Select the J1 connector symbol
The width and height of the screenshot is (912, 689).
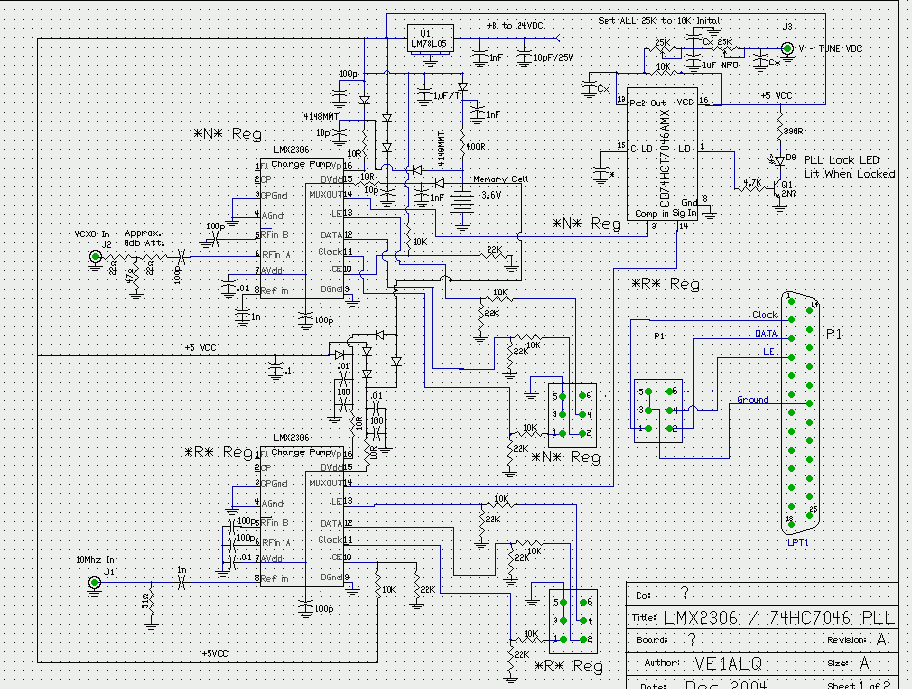[x=94, y=582]
